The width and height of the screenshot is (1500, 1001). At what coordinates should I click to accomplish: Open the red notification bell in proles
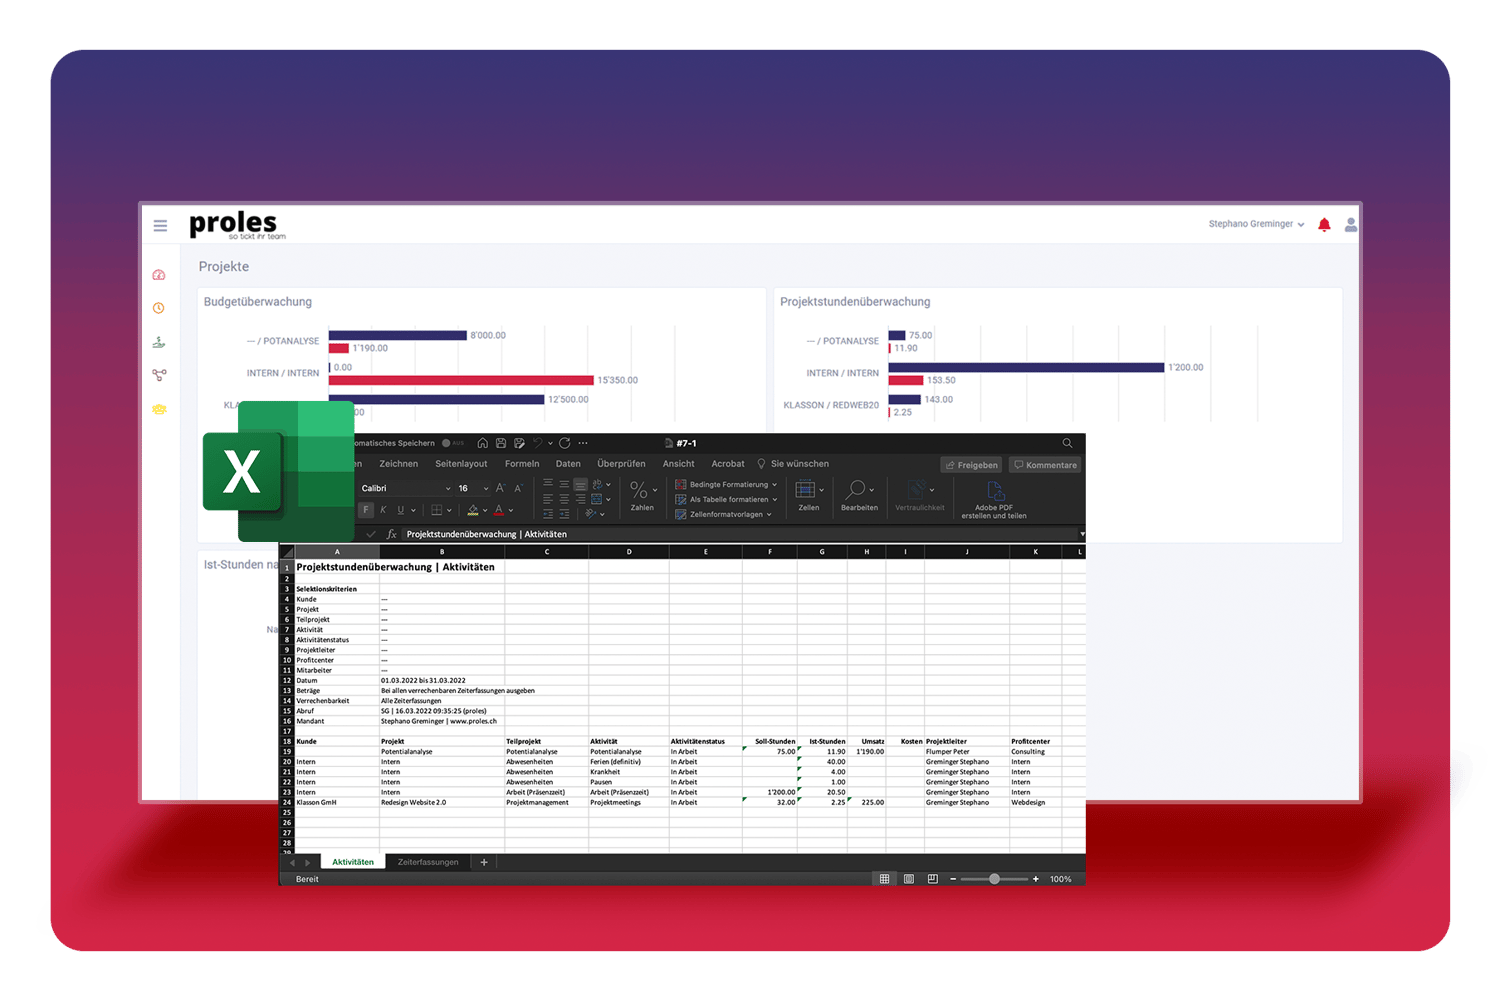[x=1324, y=225]
